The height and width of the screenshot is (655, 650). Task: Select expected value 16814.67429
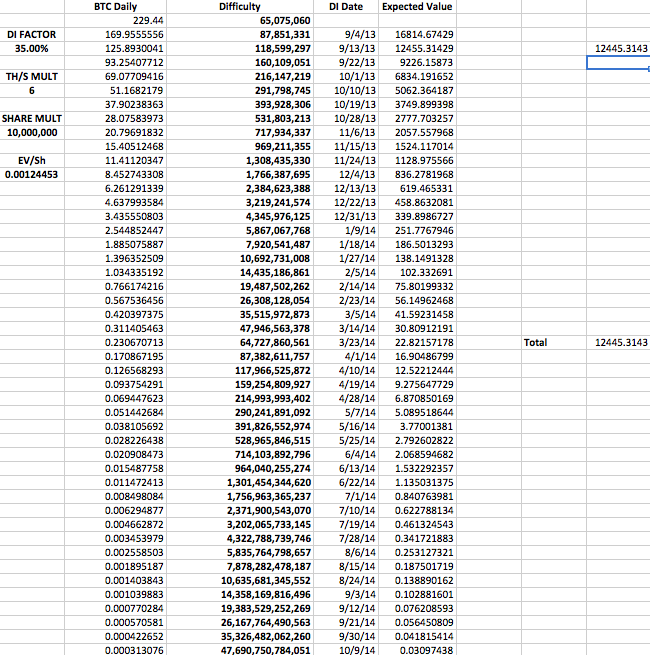[x=417, y=35]
